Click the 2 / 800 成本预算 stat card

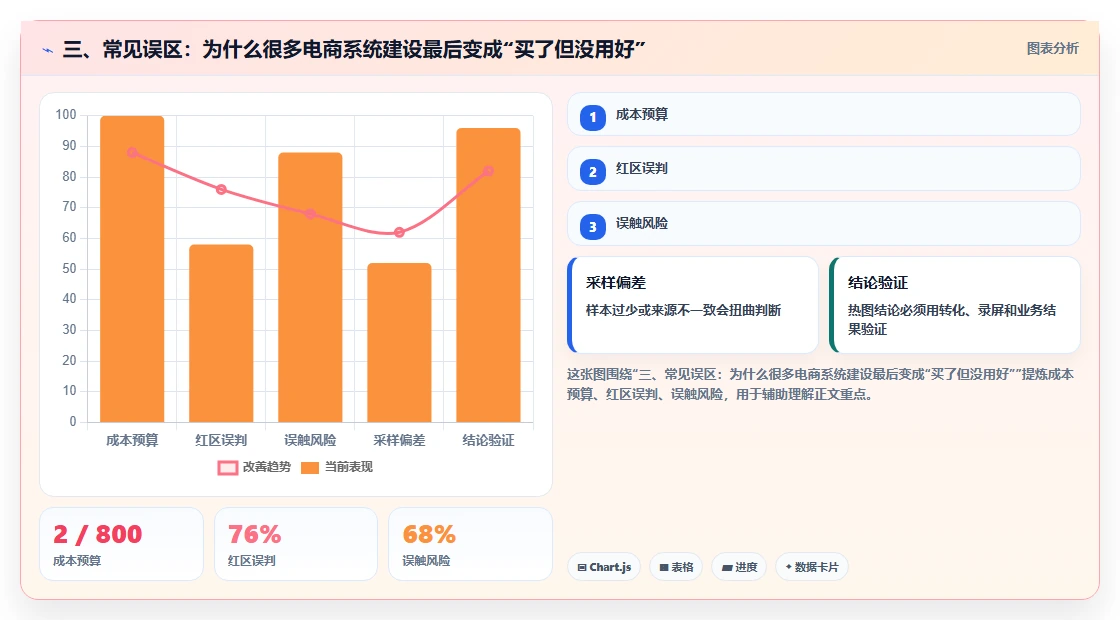tap(121, 544)
